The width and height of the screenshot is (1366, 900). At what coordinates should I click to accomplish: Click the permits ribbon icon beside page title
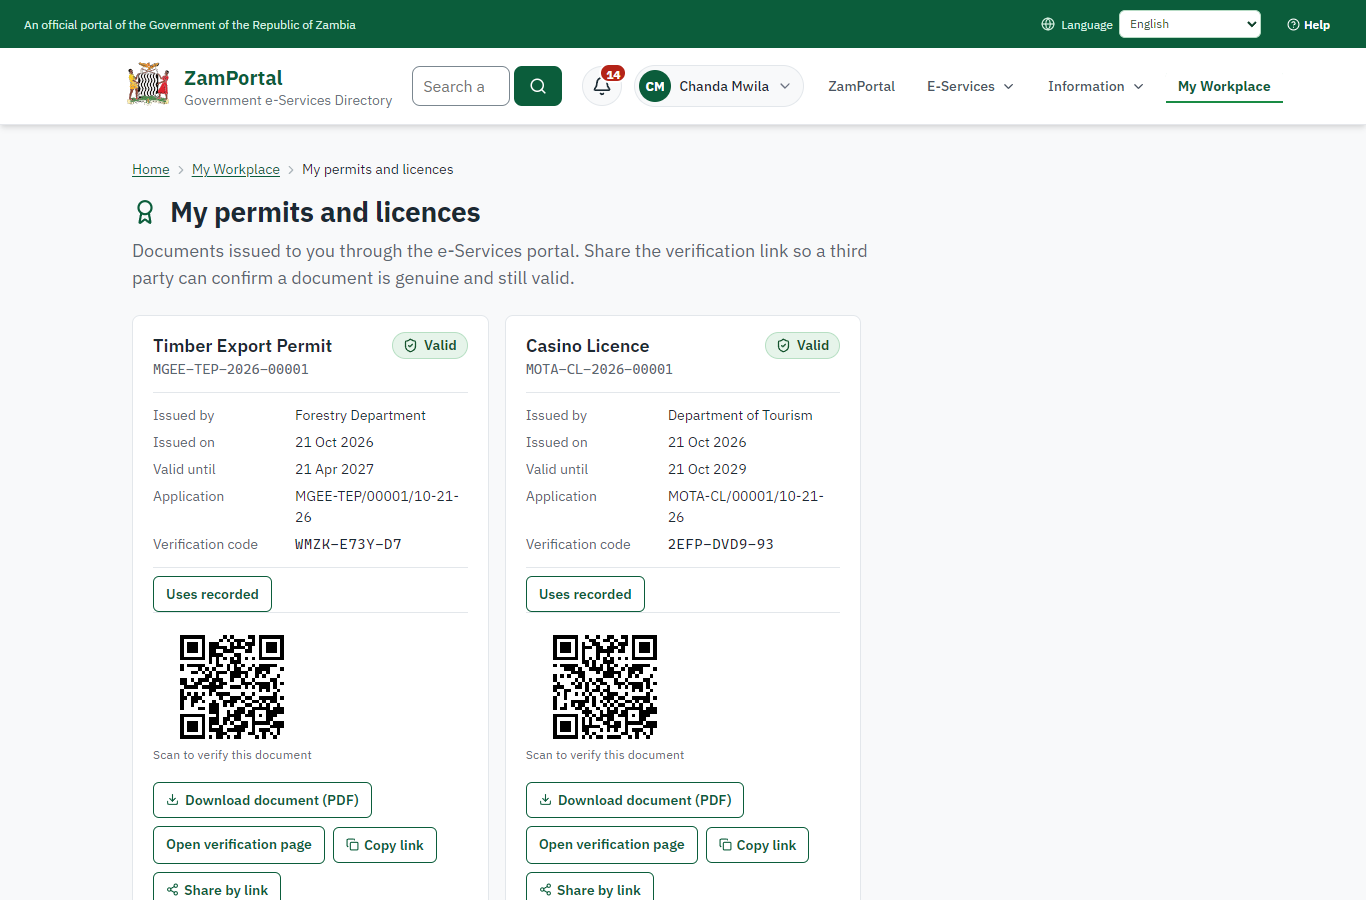coord(145,212)
